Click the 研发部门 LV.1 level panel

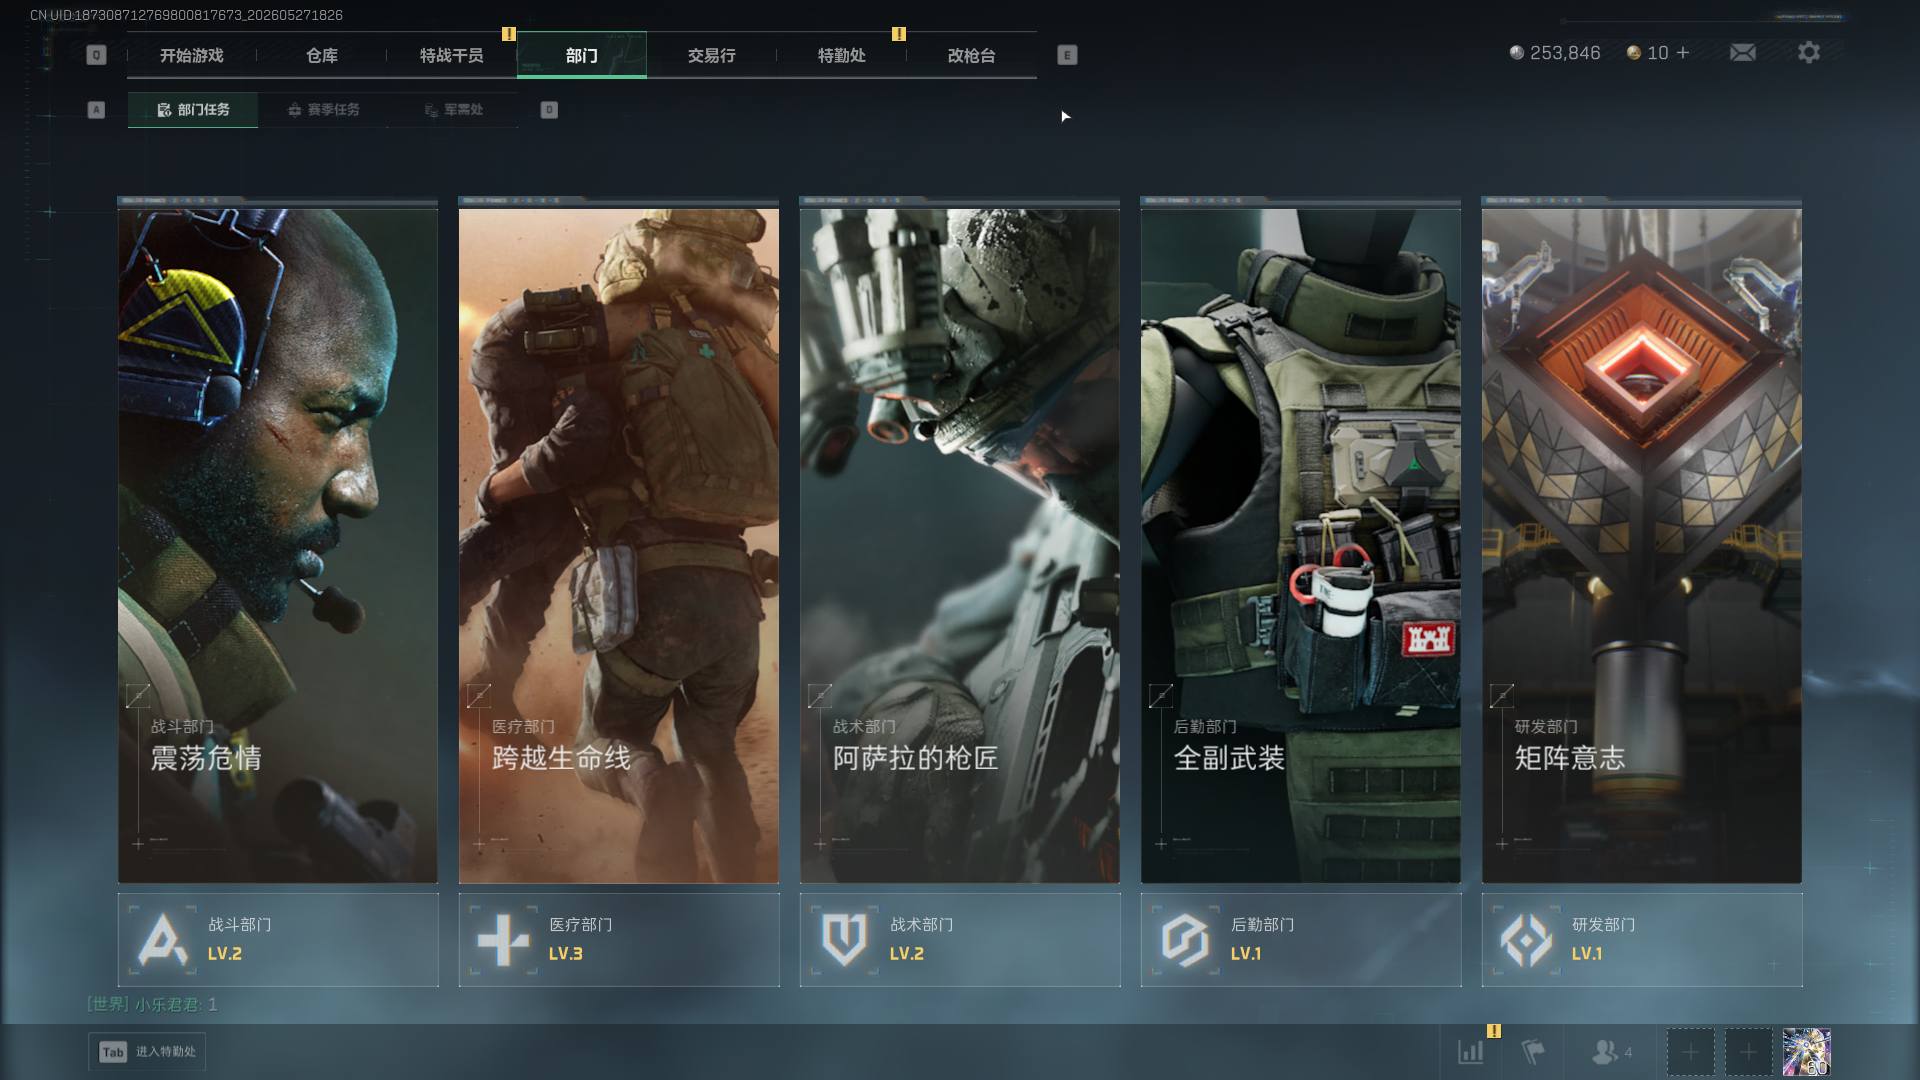pos(1642,940)
